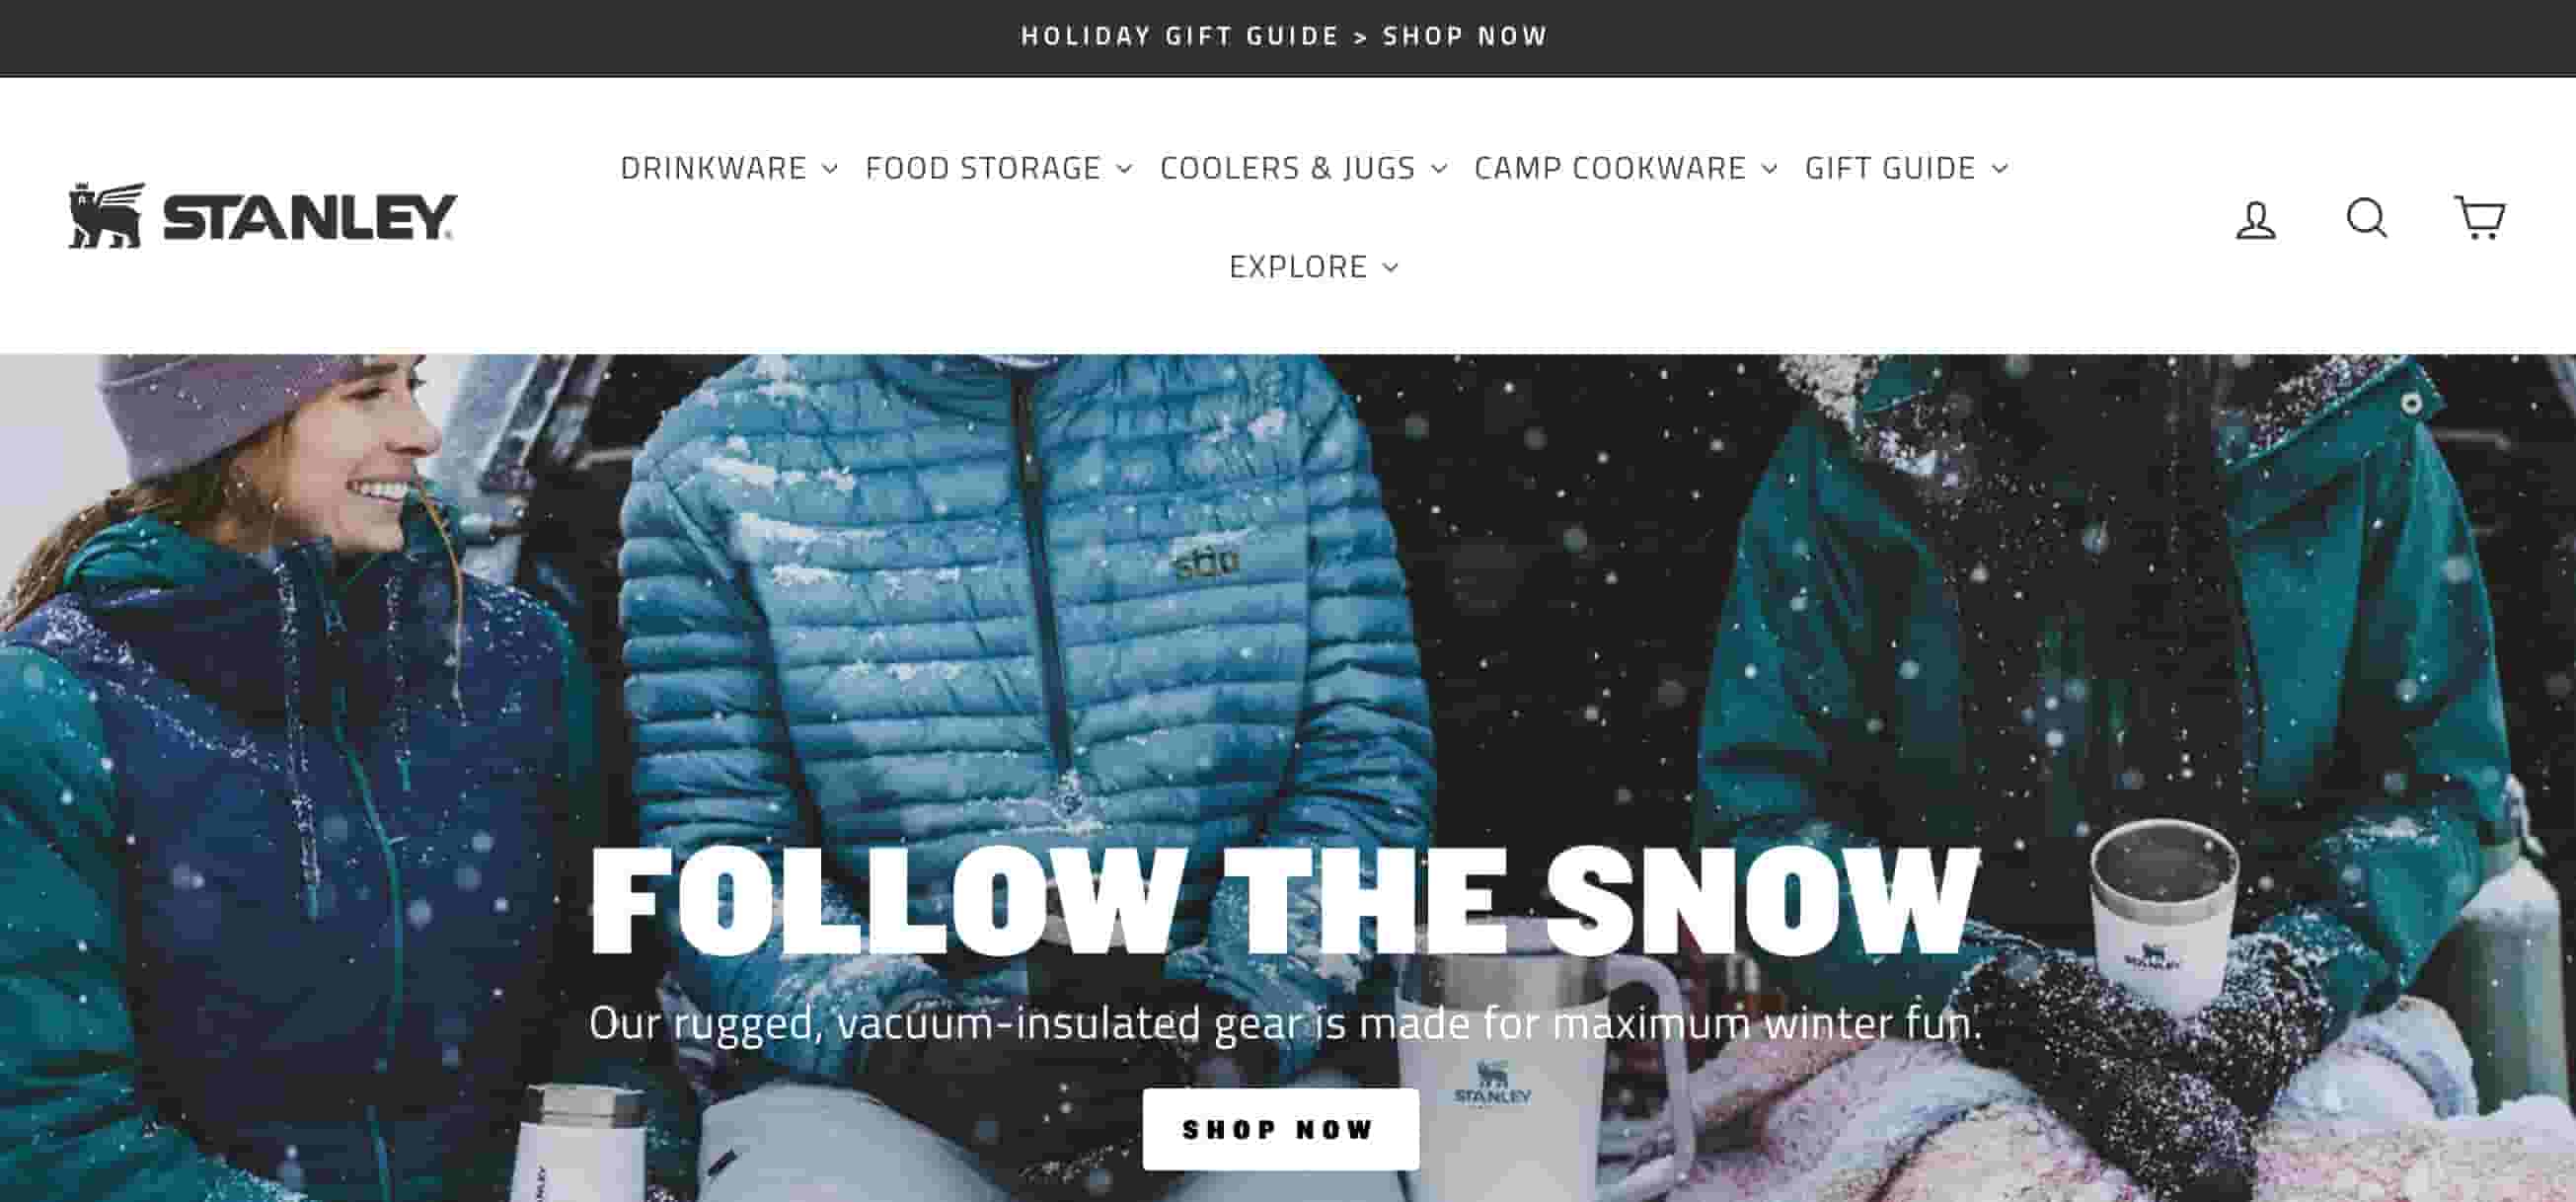Open the shopping cart icon

[x=2480, y=217]
